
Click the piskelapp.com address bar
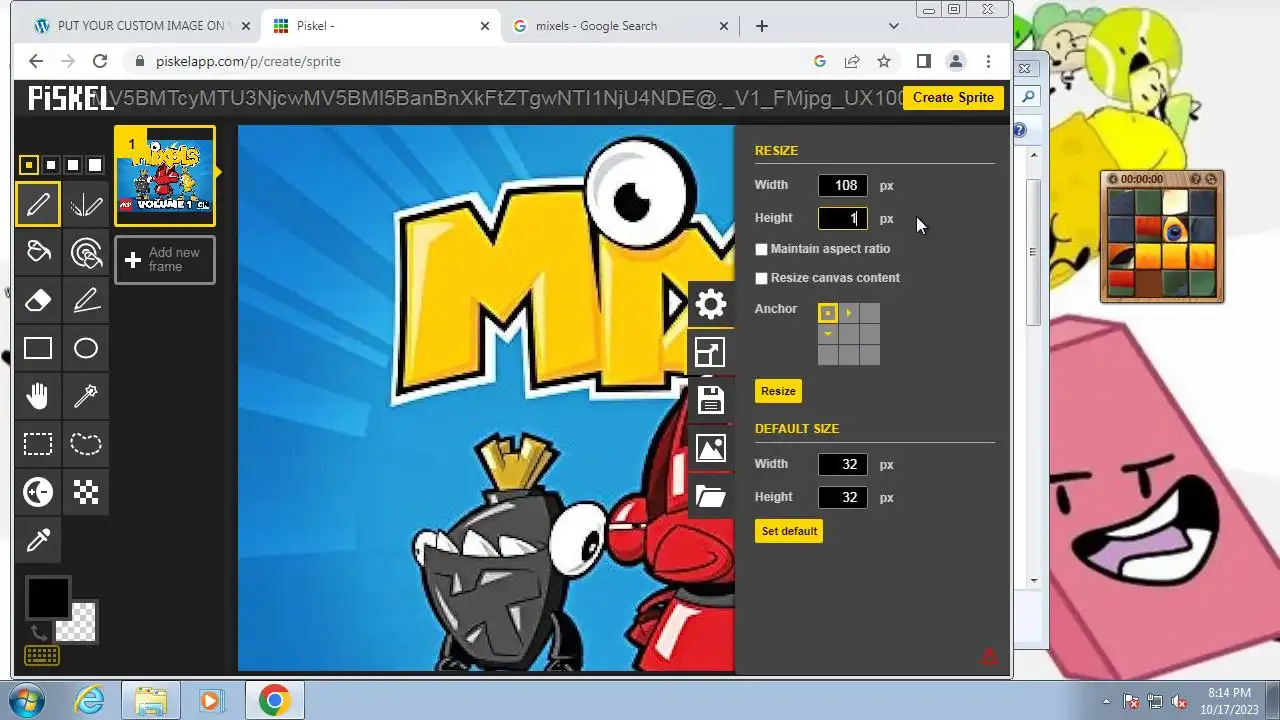pos(465,61)
